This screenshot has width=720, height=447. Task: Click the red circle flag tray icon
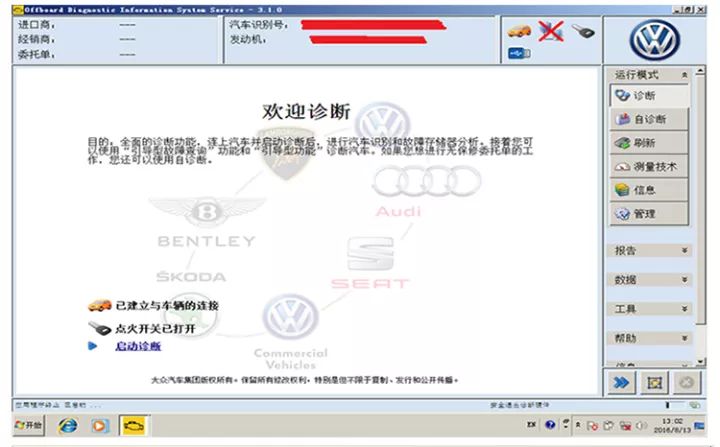592,426
